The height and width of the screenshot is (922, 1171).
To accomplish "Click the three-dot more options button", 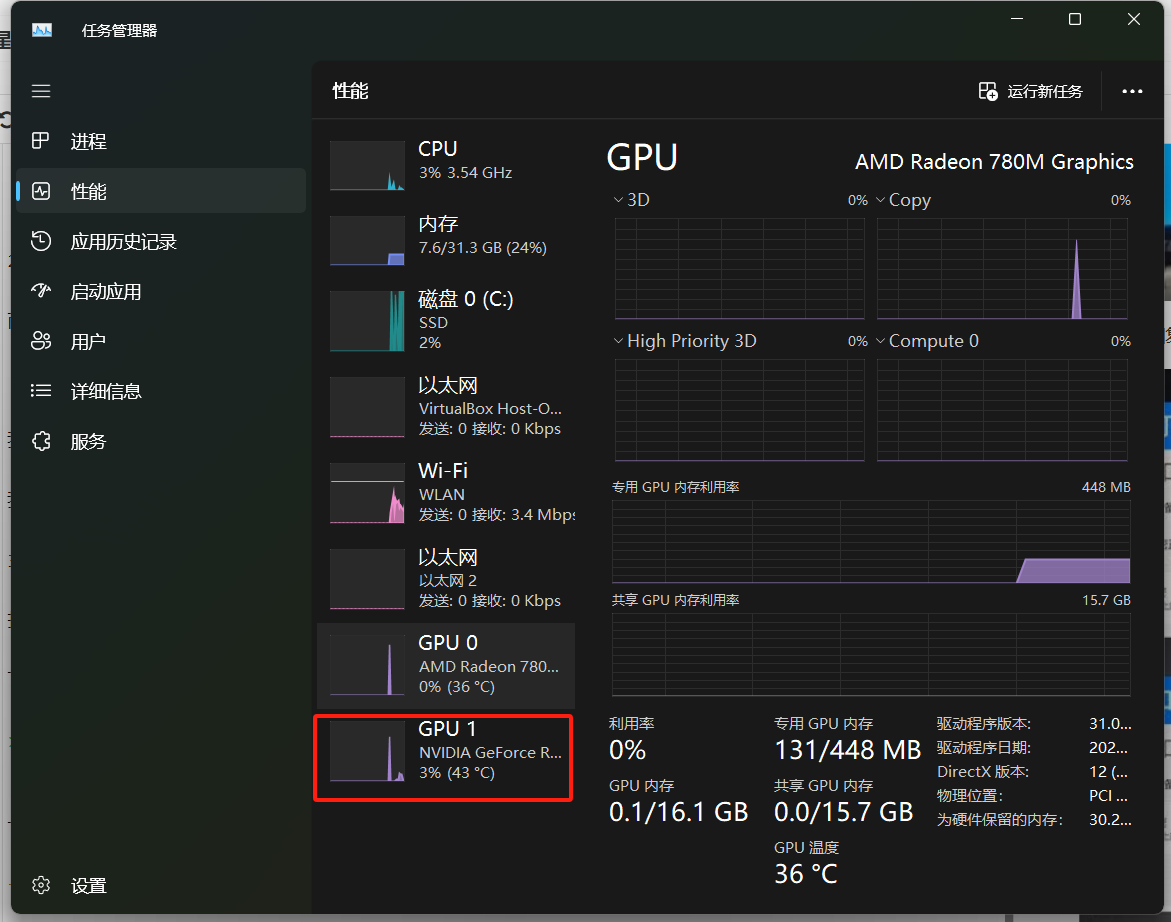I will [x=1132, y=91].
